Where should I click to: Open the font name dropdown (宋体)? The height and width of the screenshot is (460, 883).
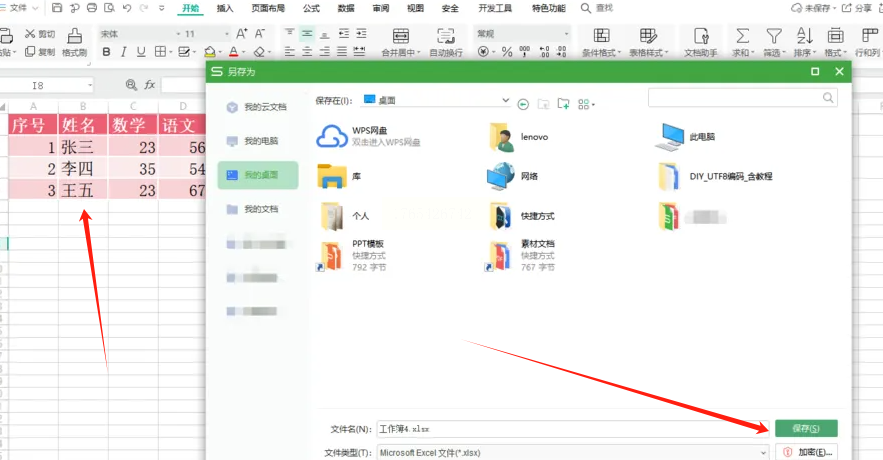[178, 34]
